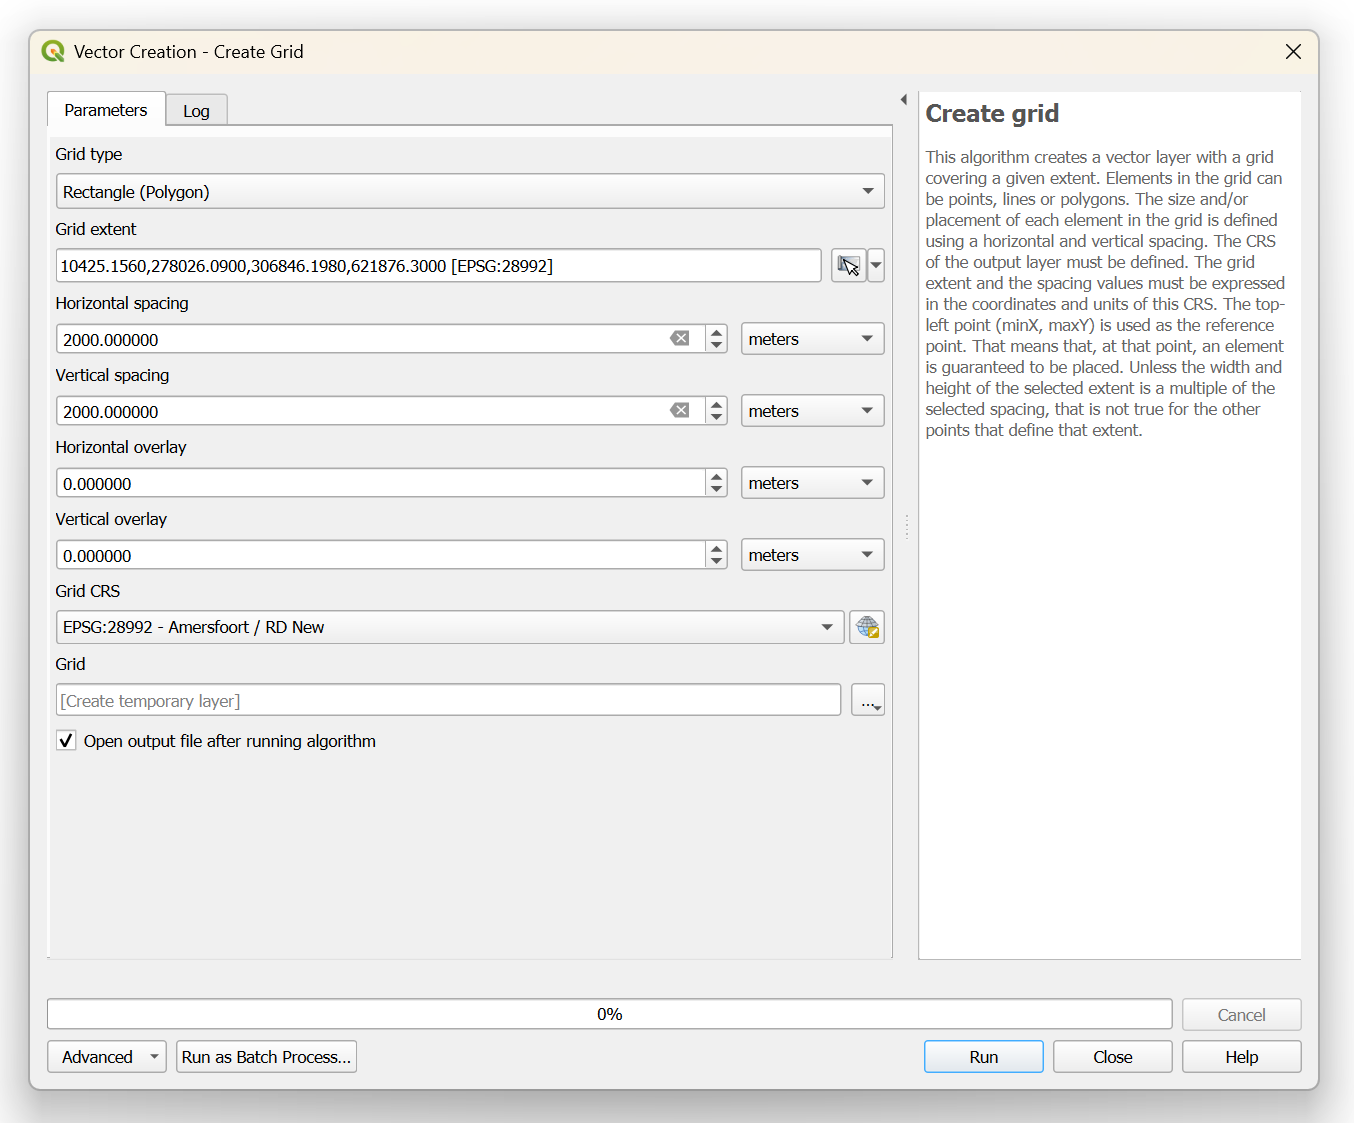This screenshot has height=1123, width=1354.
Task: Open the Advanced options menu
Action: (x=106, y=1057)
